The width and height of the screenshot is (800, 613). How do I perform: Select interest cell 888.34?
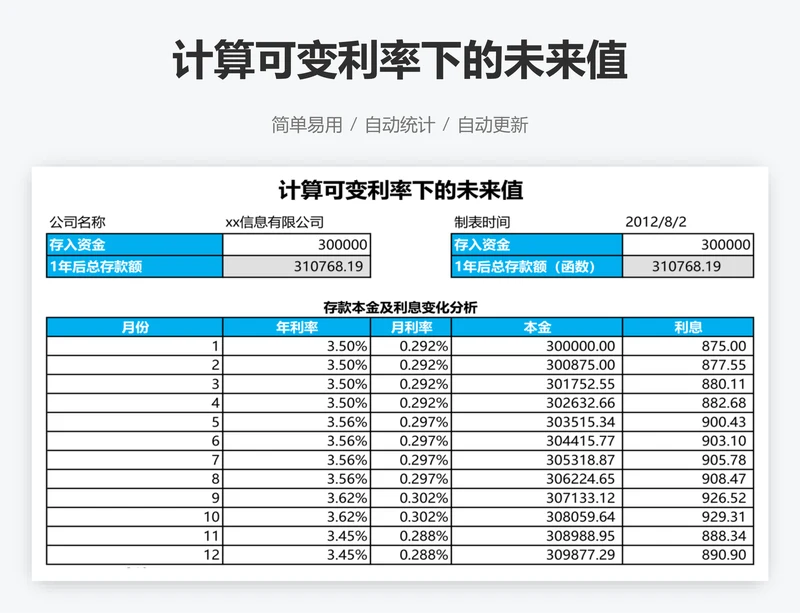click(688, 536)
